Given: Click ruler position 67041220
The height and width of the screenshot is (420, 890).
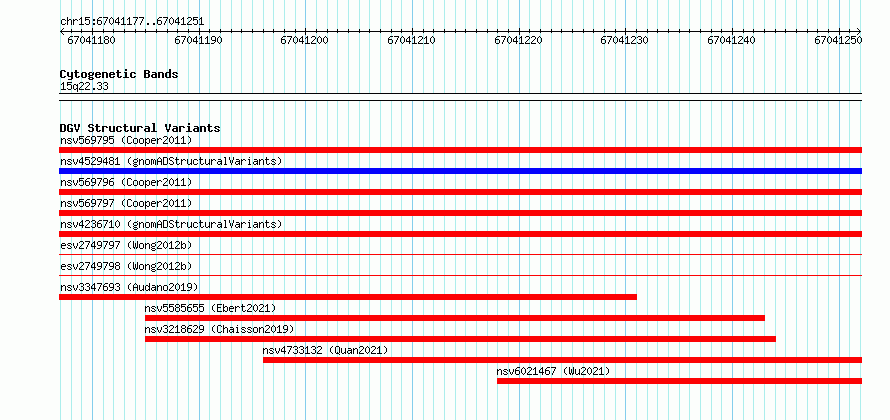Looking at the screenshot, I should coord(518,40).
